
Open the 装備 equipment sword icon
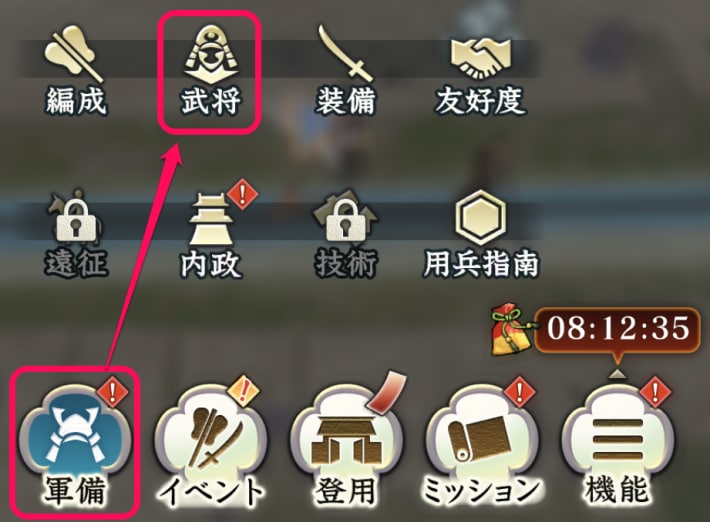click(x=345, y=70)
